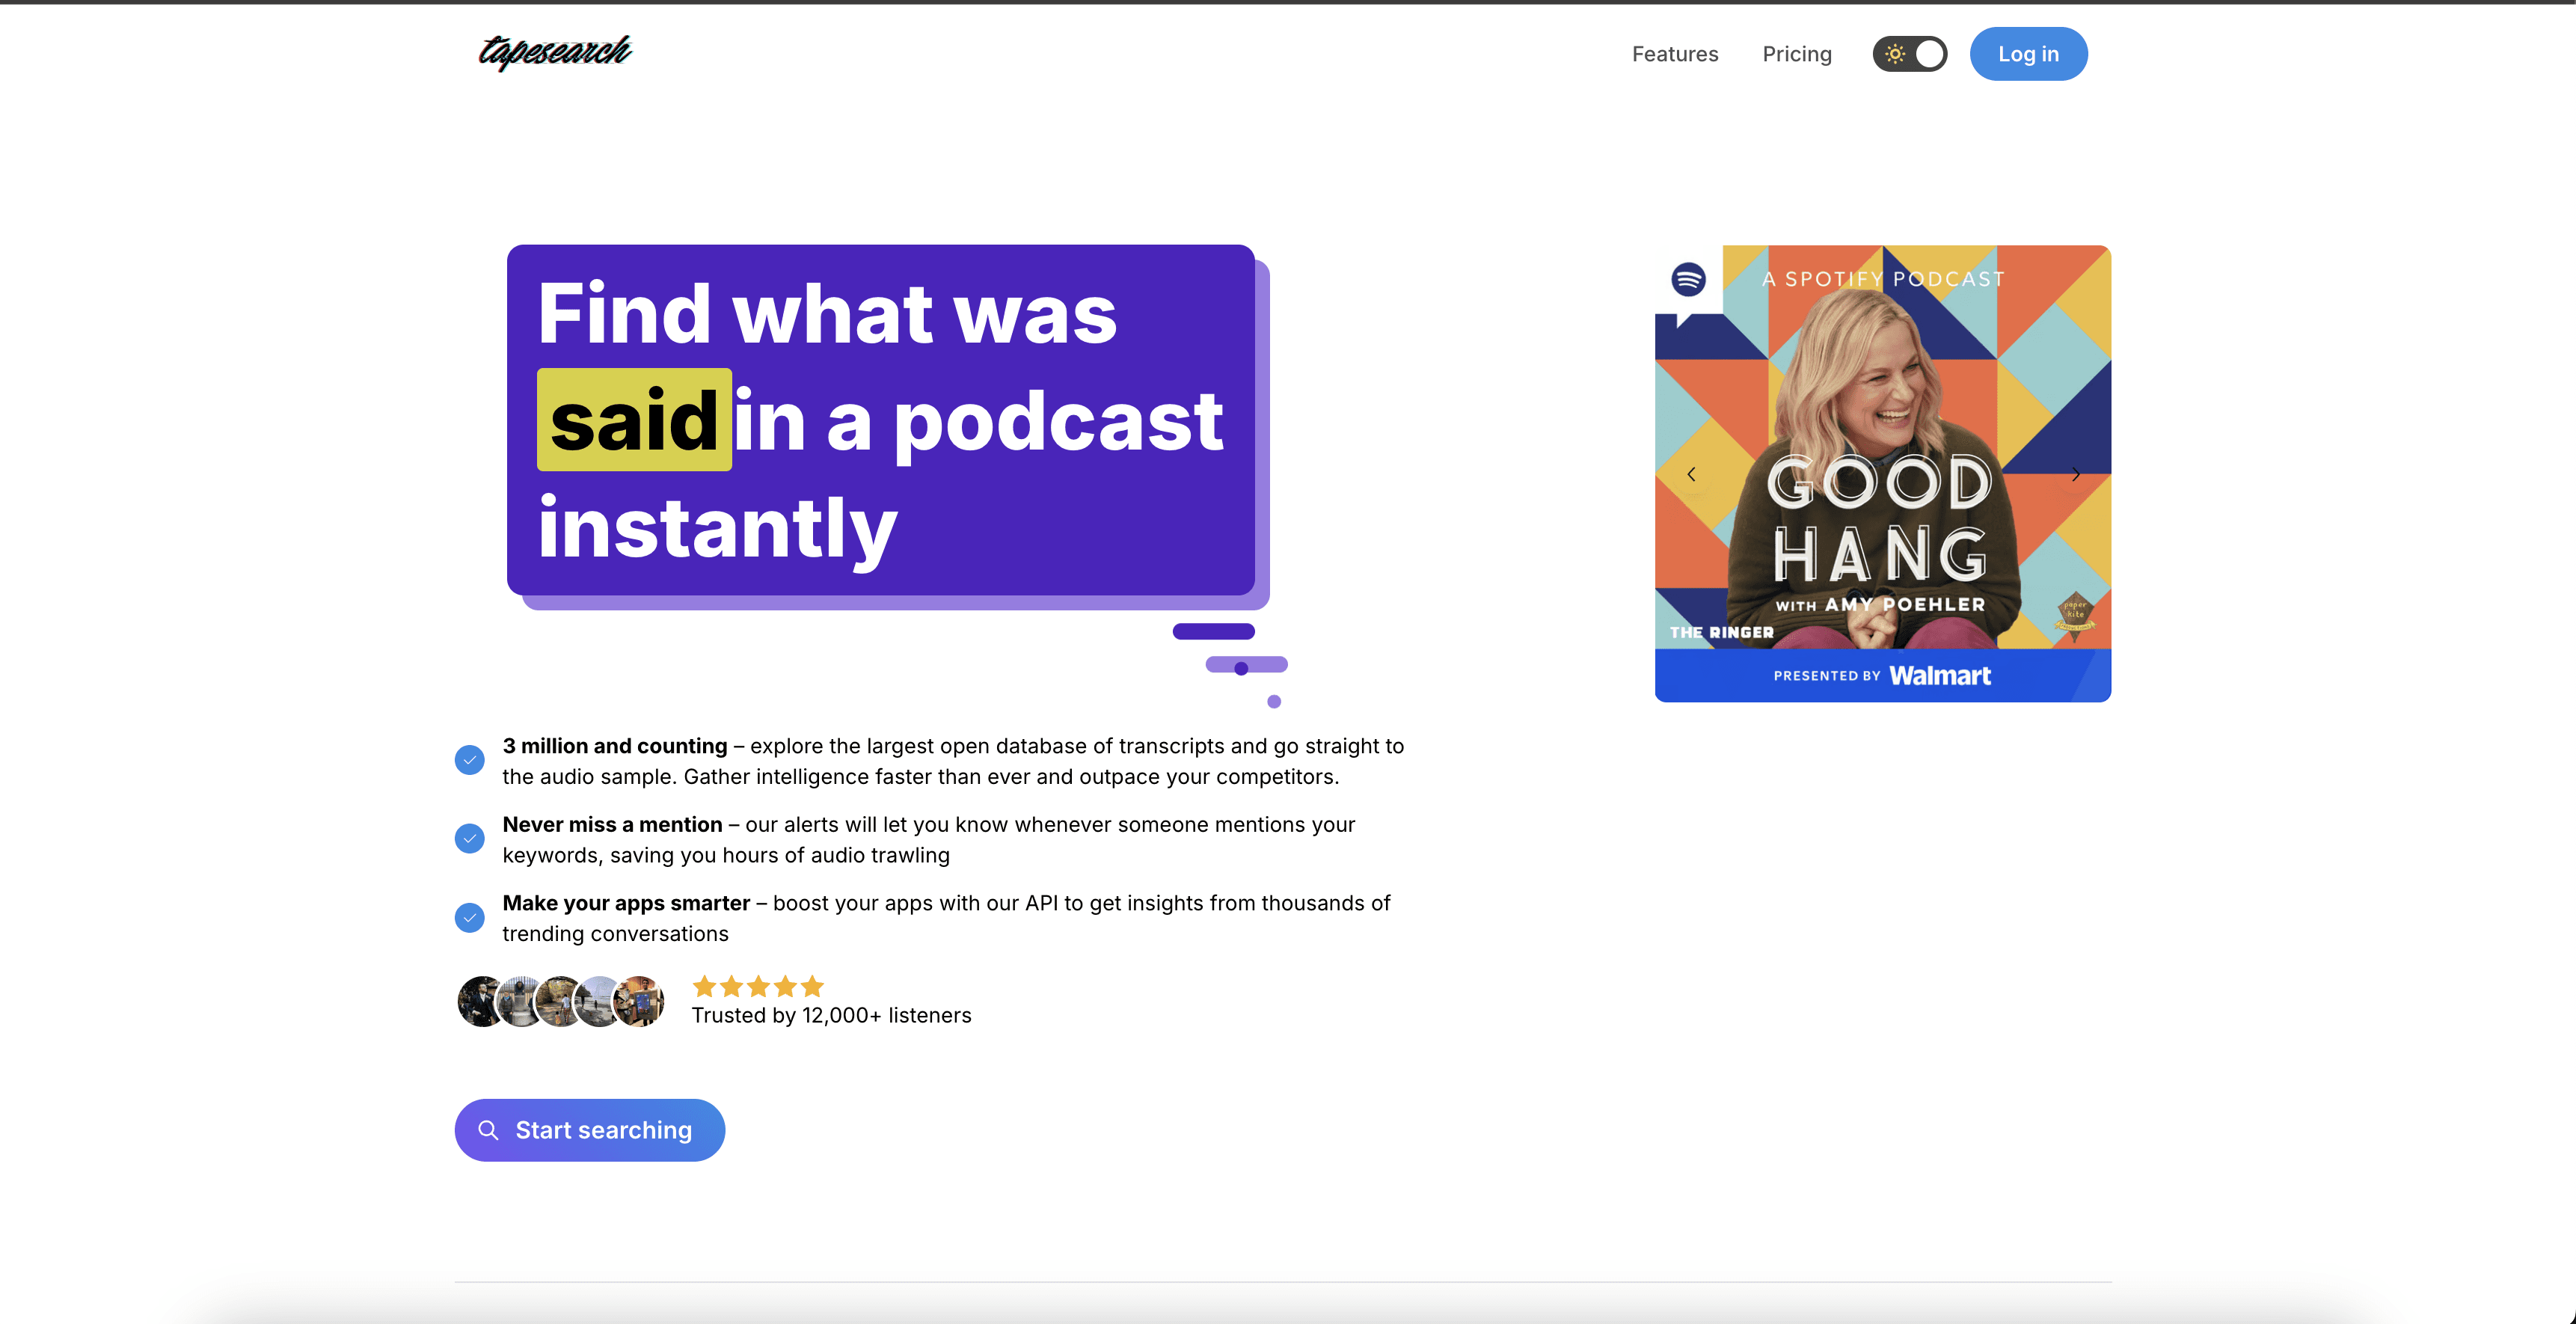Advance carousel with right chevron arrow
2576x1324 pixels.
click(2076, 474)
